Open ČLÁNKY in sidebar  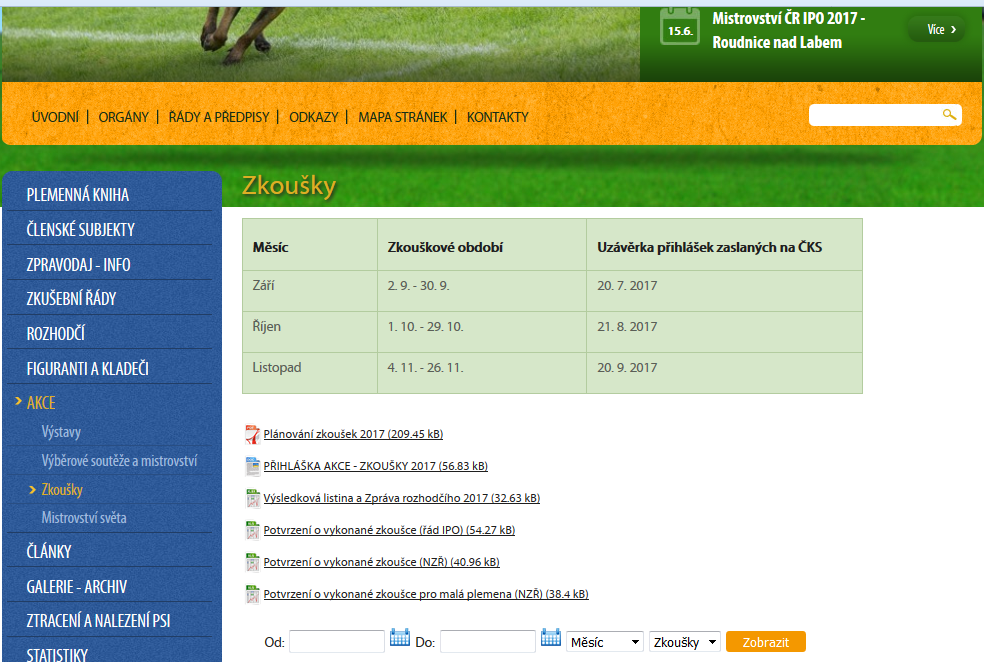coord(49,552)
